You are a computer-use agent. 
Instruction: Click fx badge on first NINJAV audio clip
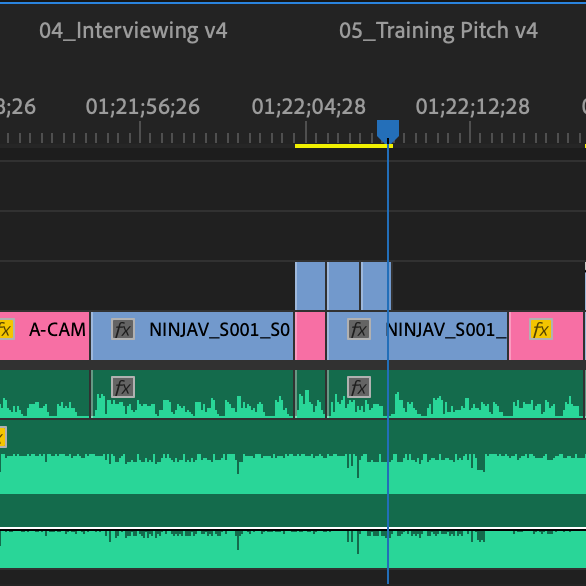pyautogui.click(x=123, y=387)
